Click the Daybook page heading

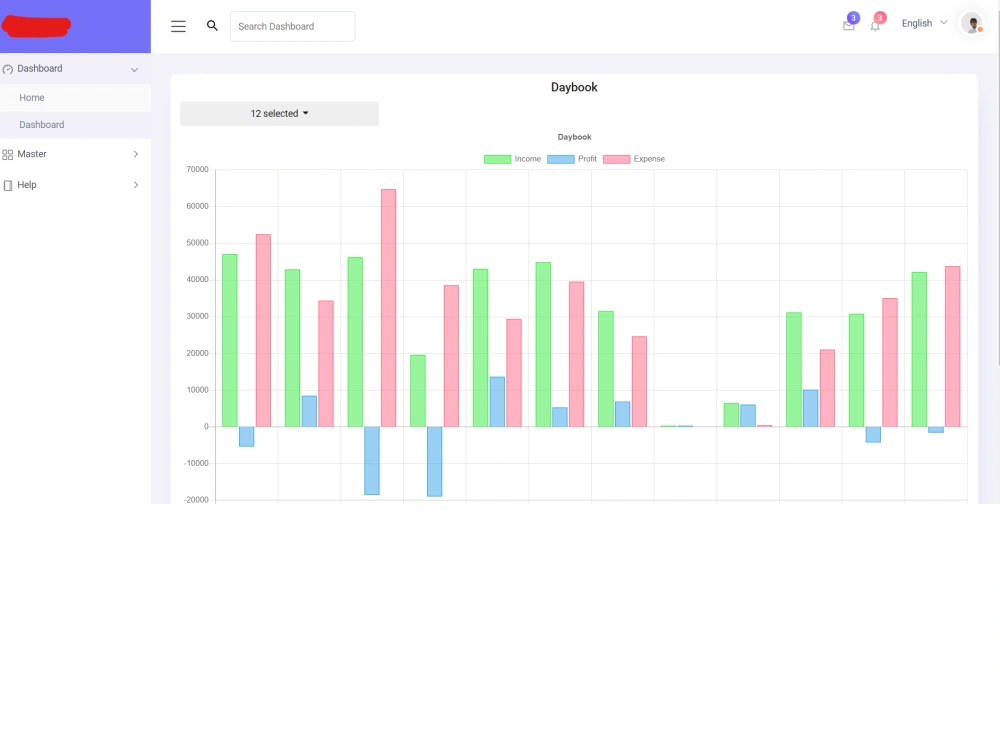574,87
